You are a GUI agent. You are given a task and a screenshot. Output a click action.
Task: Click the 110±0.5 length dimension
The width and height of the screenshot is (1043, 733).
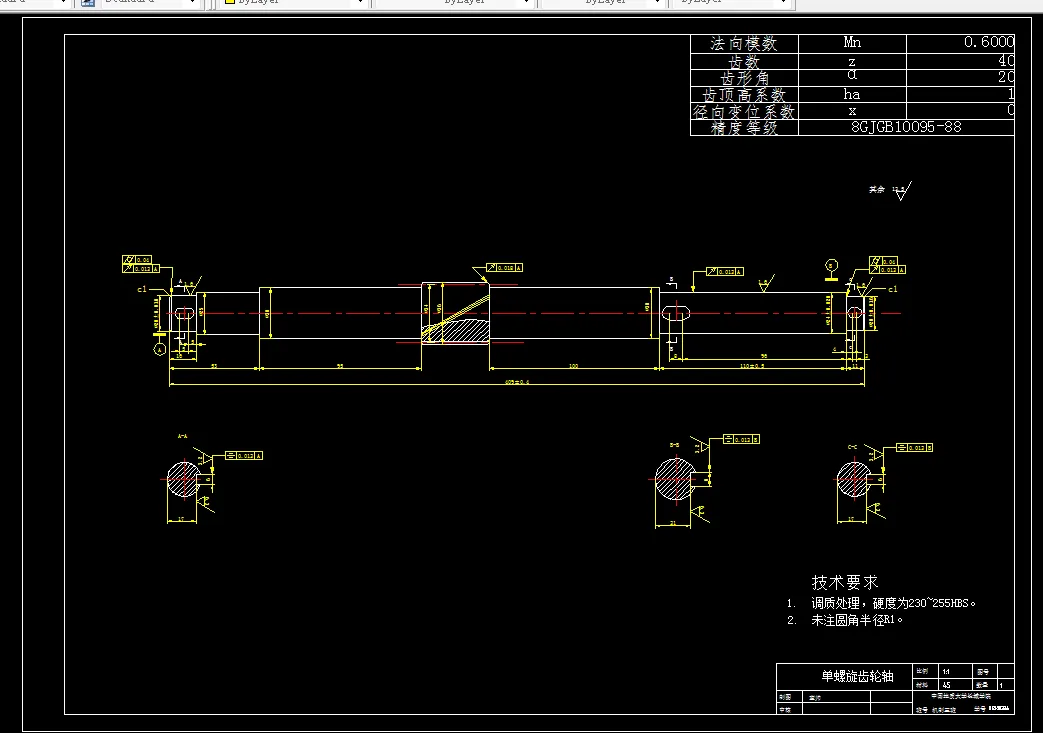[752, 366]
